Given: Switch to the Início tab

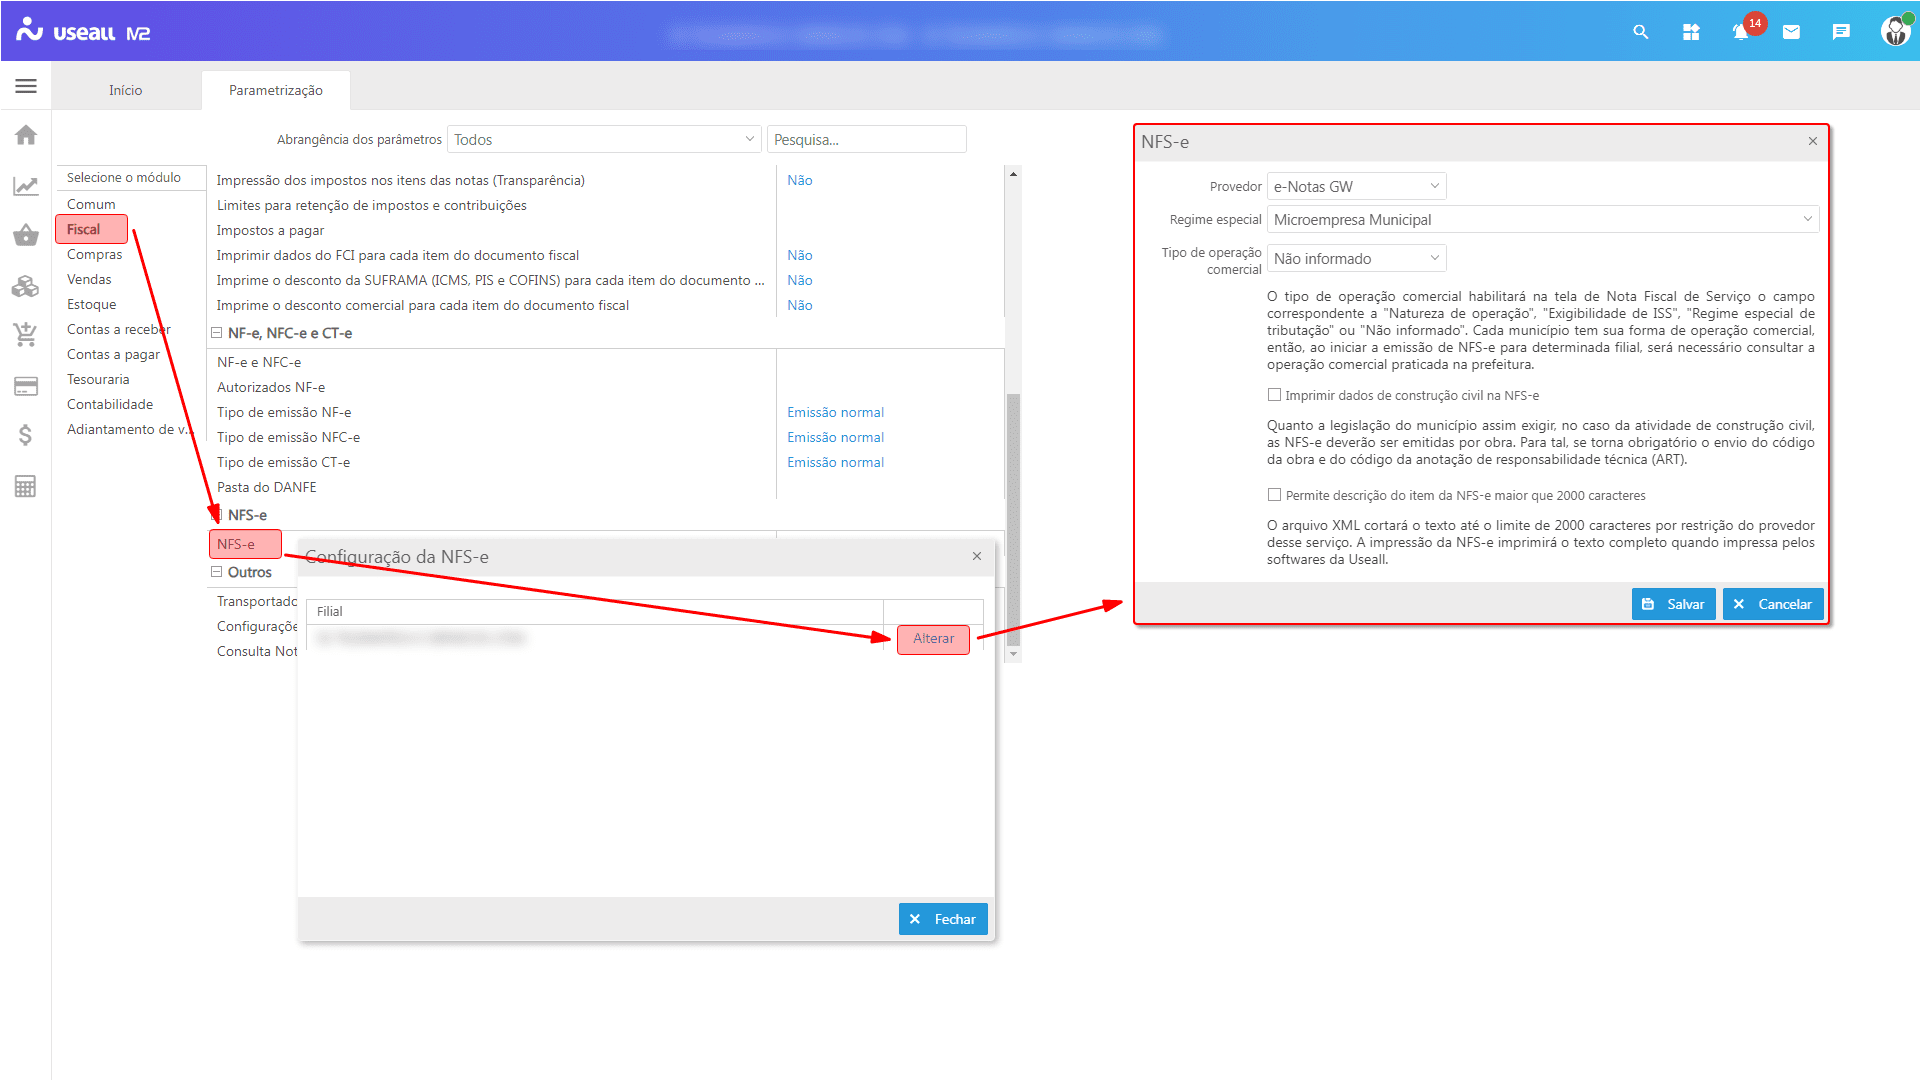Looking at the screenshot, I should [x=126, y=90].
